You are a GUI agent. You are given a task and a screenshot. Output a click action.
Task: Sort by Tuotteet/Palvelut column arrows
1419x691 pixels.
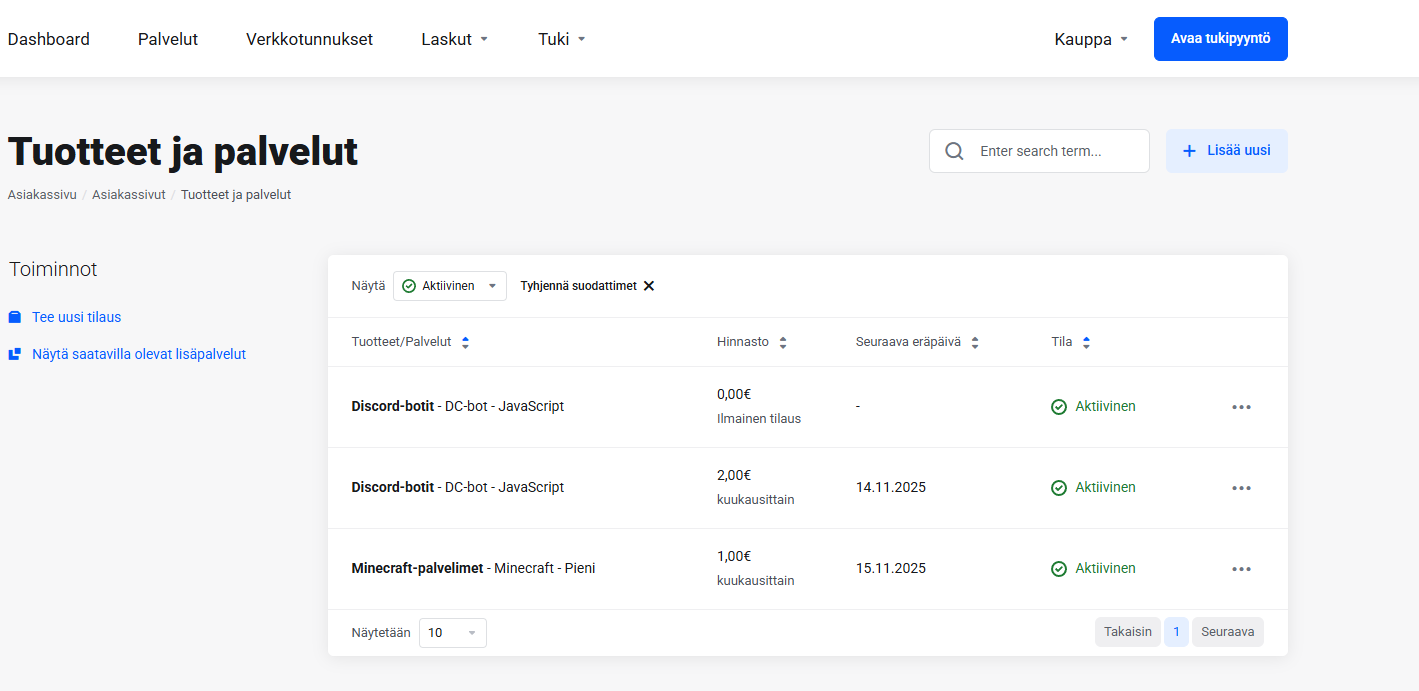pos(465,342)
